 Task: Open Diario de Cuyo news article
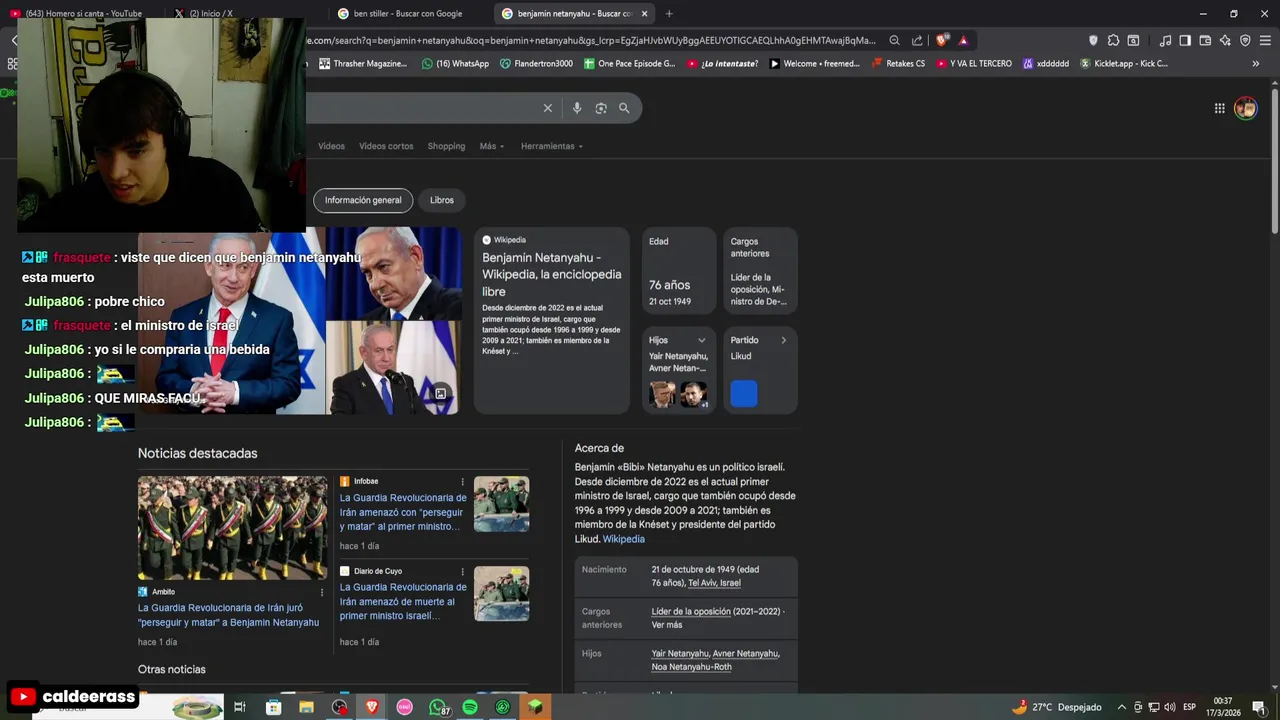(403, 601)
